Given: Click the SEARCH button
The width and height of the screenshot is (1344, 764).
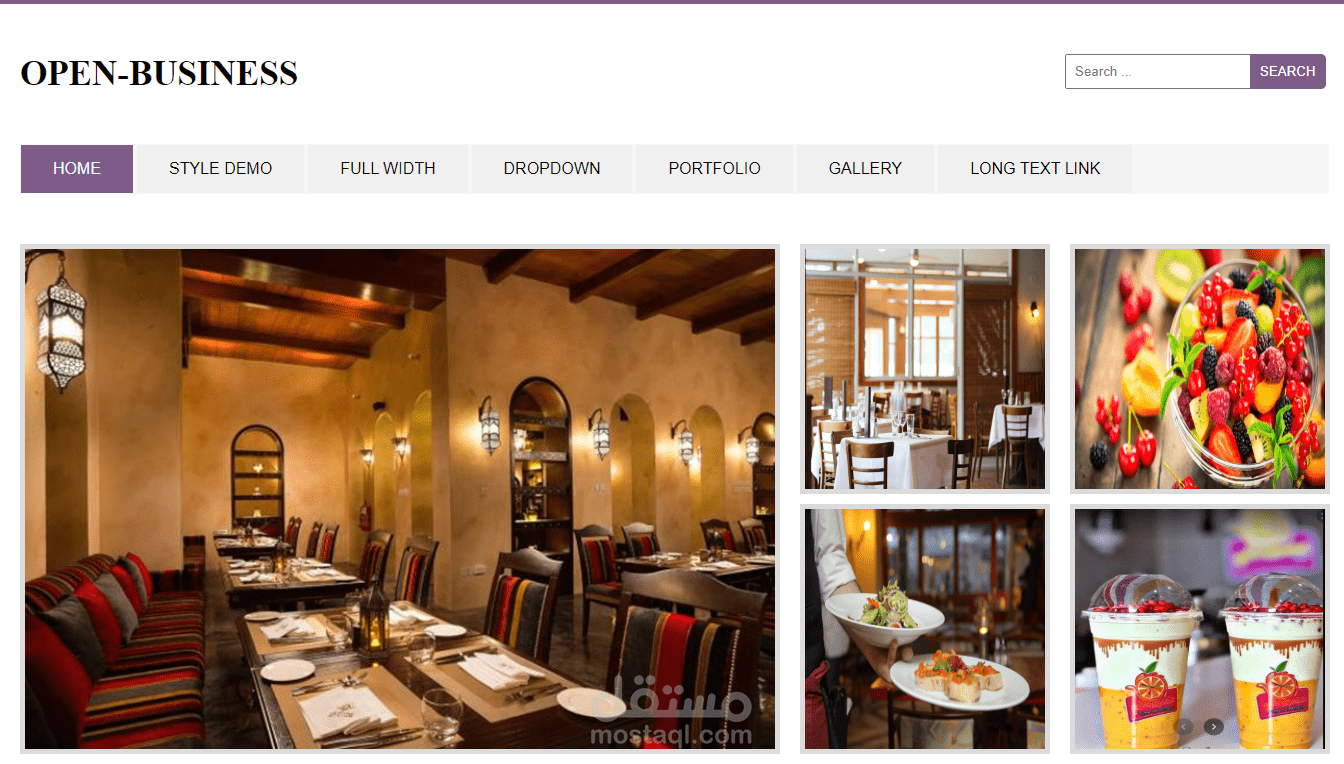Looking at the screenshot, I should 1288,72.
